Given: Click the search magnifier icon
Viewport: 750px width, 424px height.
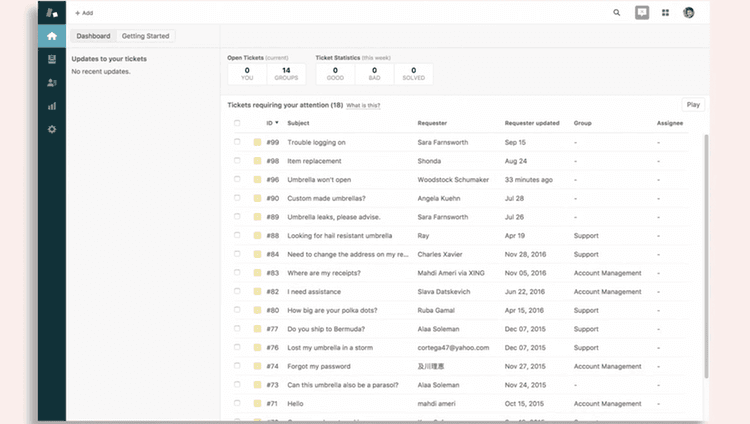Looking at the screenshot, I should (616, 13).
